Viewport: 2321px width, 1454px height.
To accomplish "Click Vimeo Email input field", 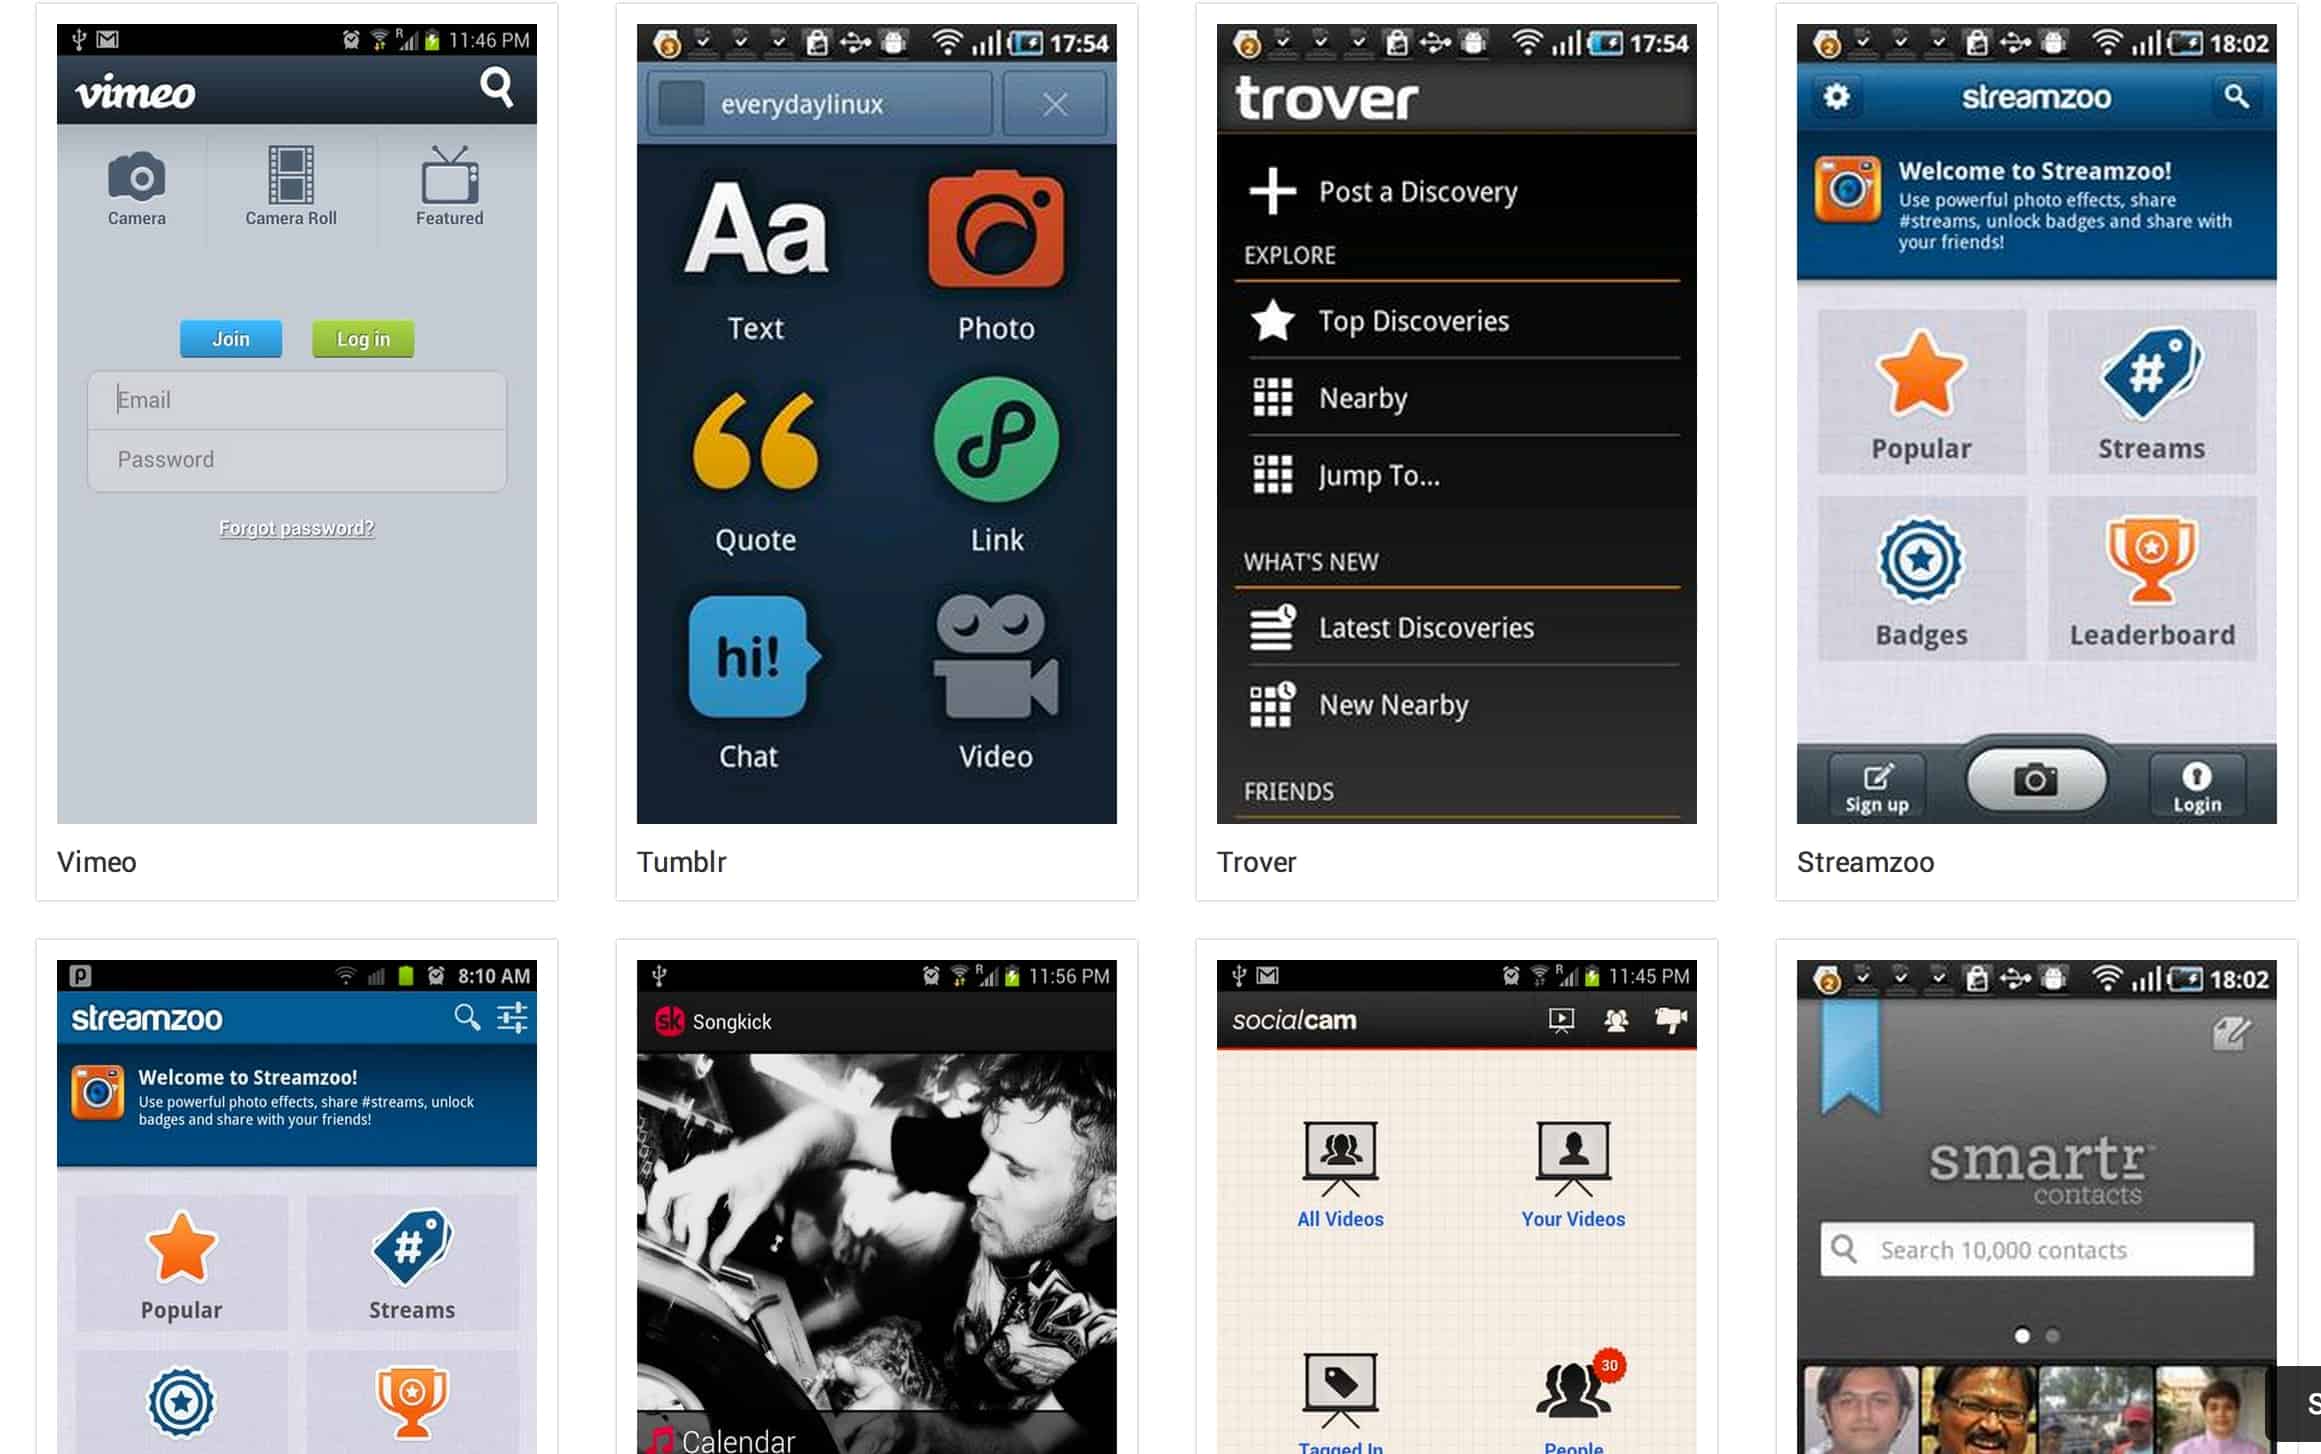I will [x=300, y=399].
